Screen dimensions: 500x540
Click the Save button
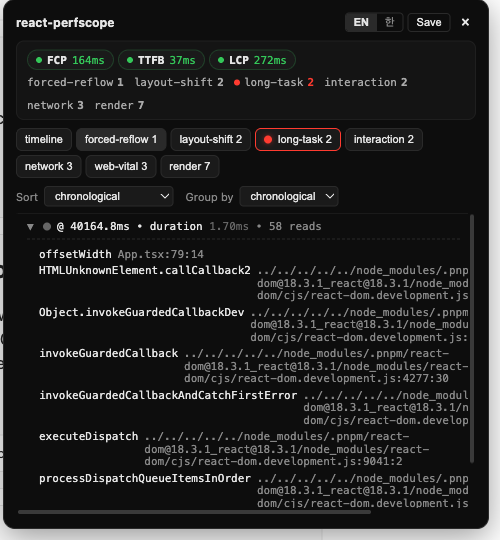(x=429, y=22)
